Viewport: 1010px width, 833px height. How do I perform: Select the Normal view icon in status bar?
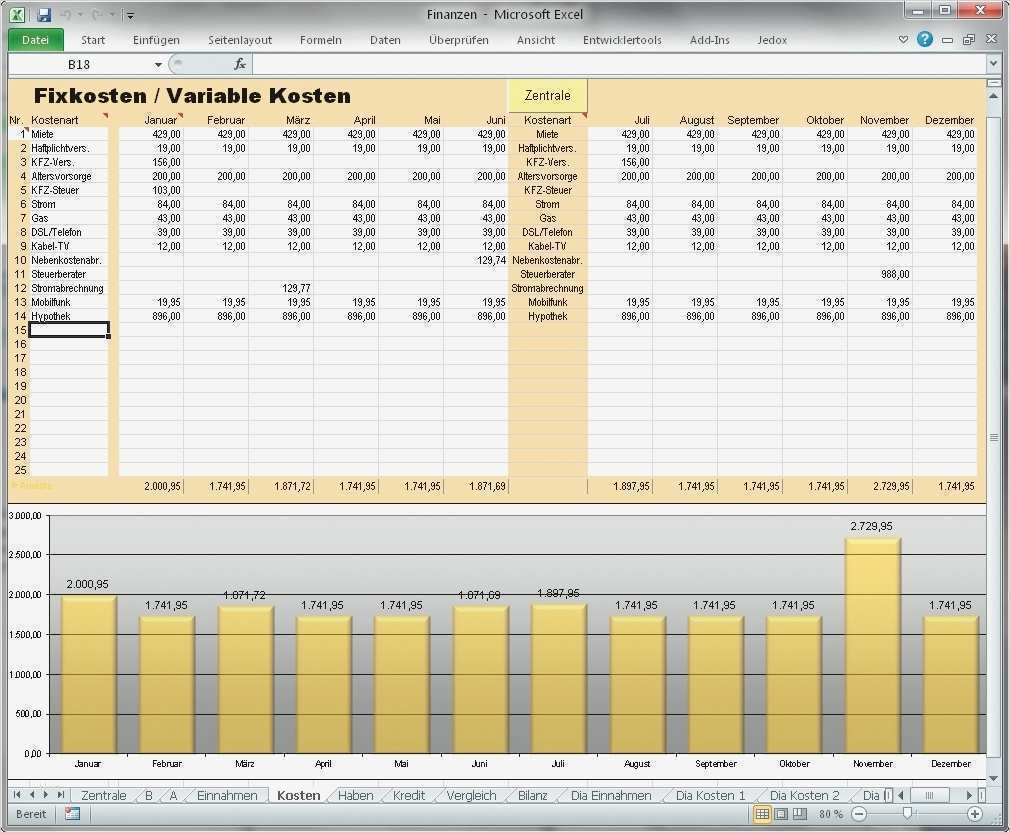763,815
